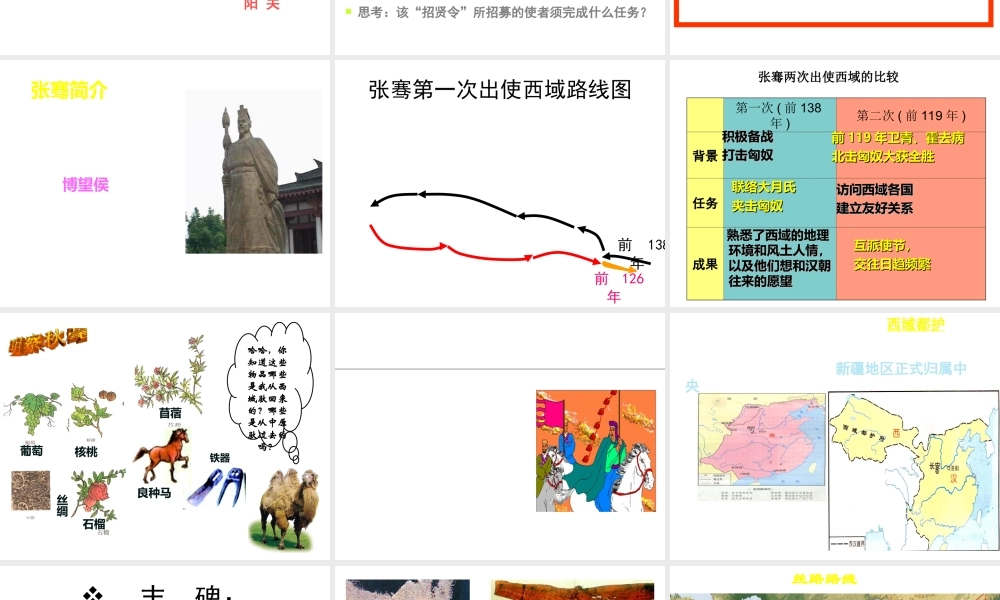The width and height of the screenshot is (1000, 600).
Task: Click the text 思考：该"招贤令"所招募的使者须完成什么任务
Action: 503,12
